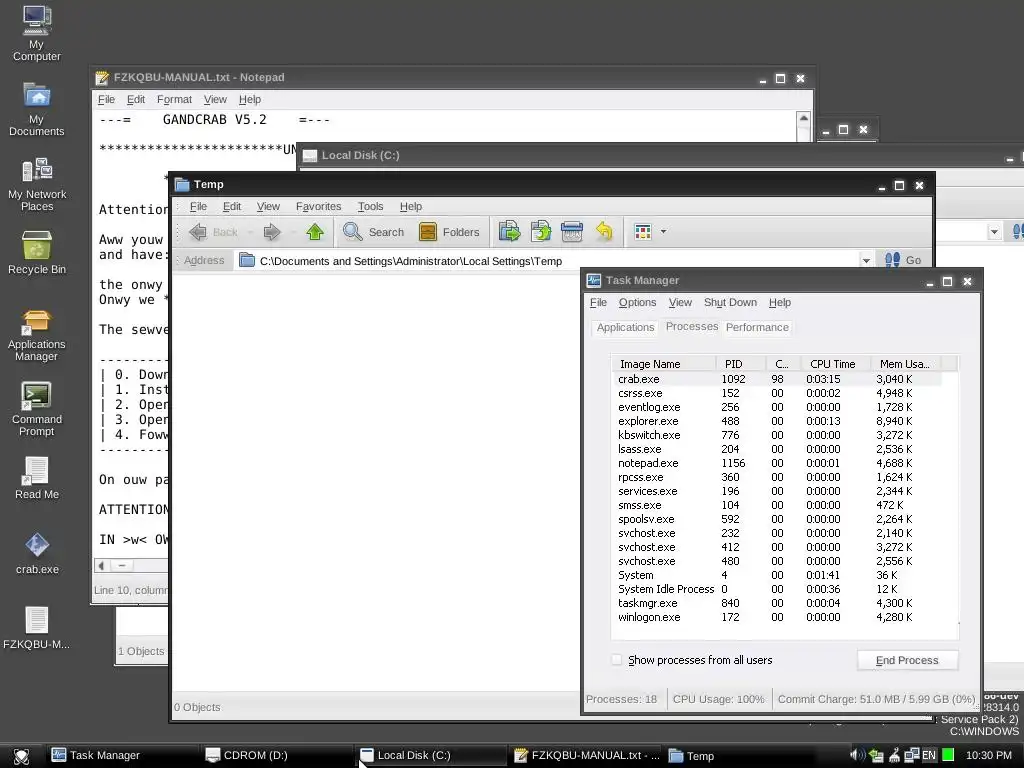The height and width of the screenshot is (768, 1024).
Task: Click the EN language indicator in tray
Action: pyautogui.click(x=929, y=756)
